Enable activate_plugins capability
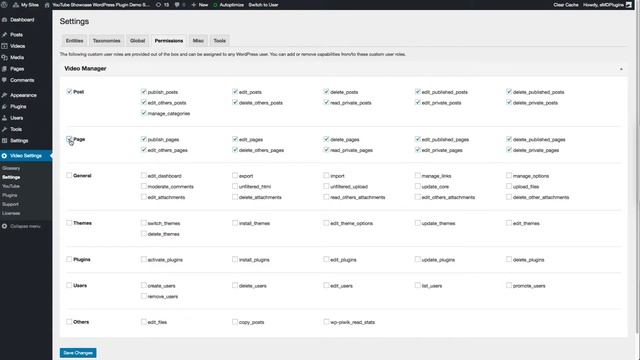Screen dimensions: 640x360 pyautogui.click(x=144, y=259)
